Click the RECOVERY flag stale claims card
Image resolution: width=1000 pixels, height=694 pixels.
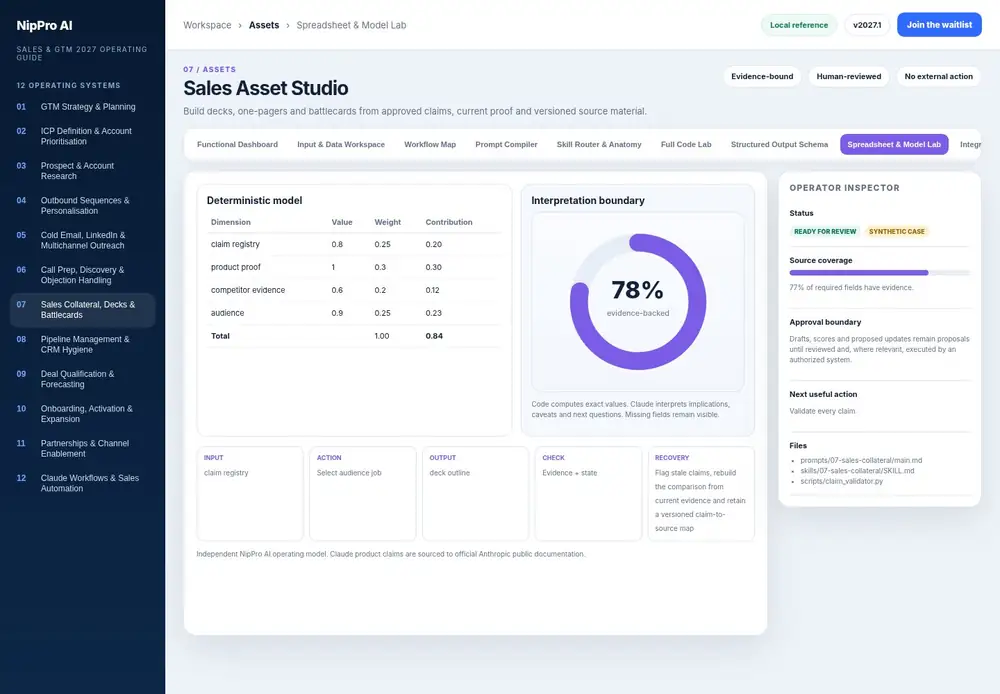(x=701, y=494)
